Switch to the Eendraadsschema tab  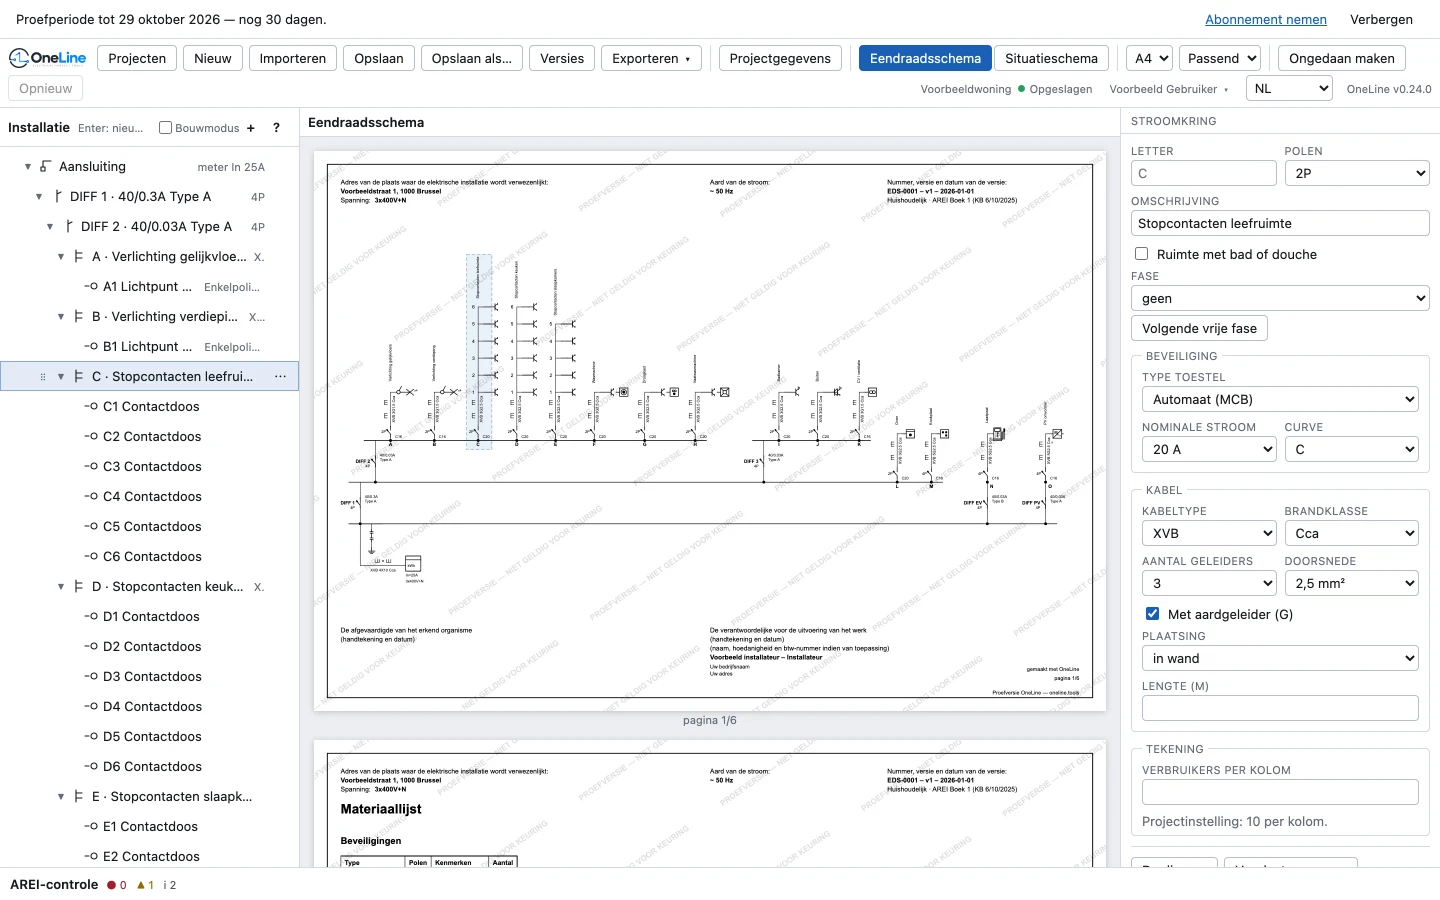925,58
